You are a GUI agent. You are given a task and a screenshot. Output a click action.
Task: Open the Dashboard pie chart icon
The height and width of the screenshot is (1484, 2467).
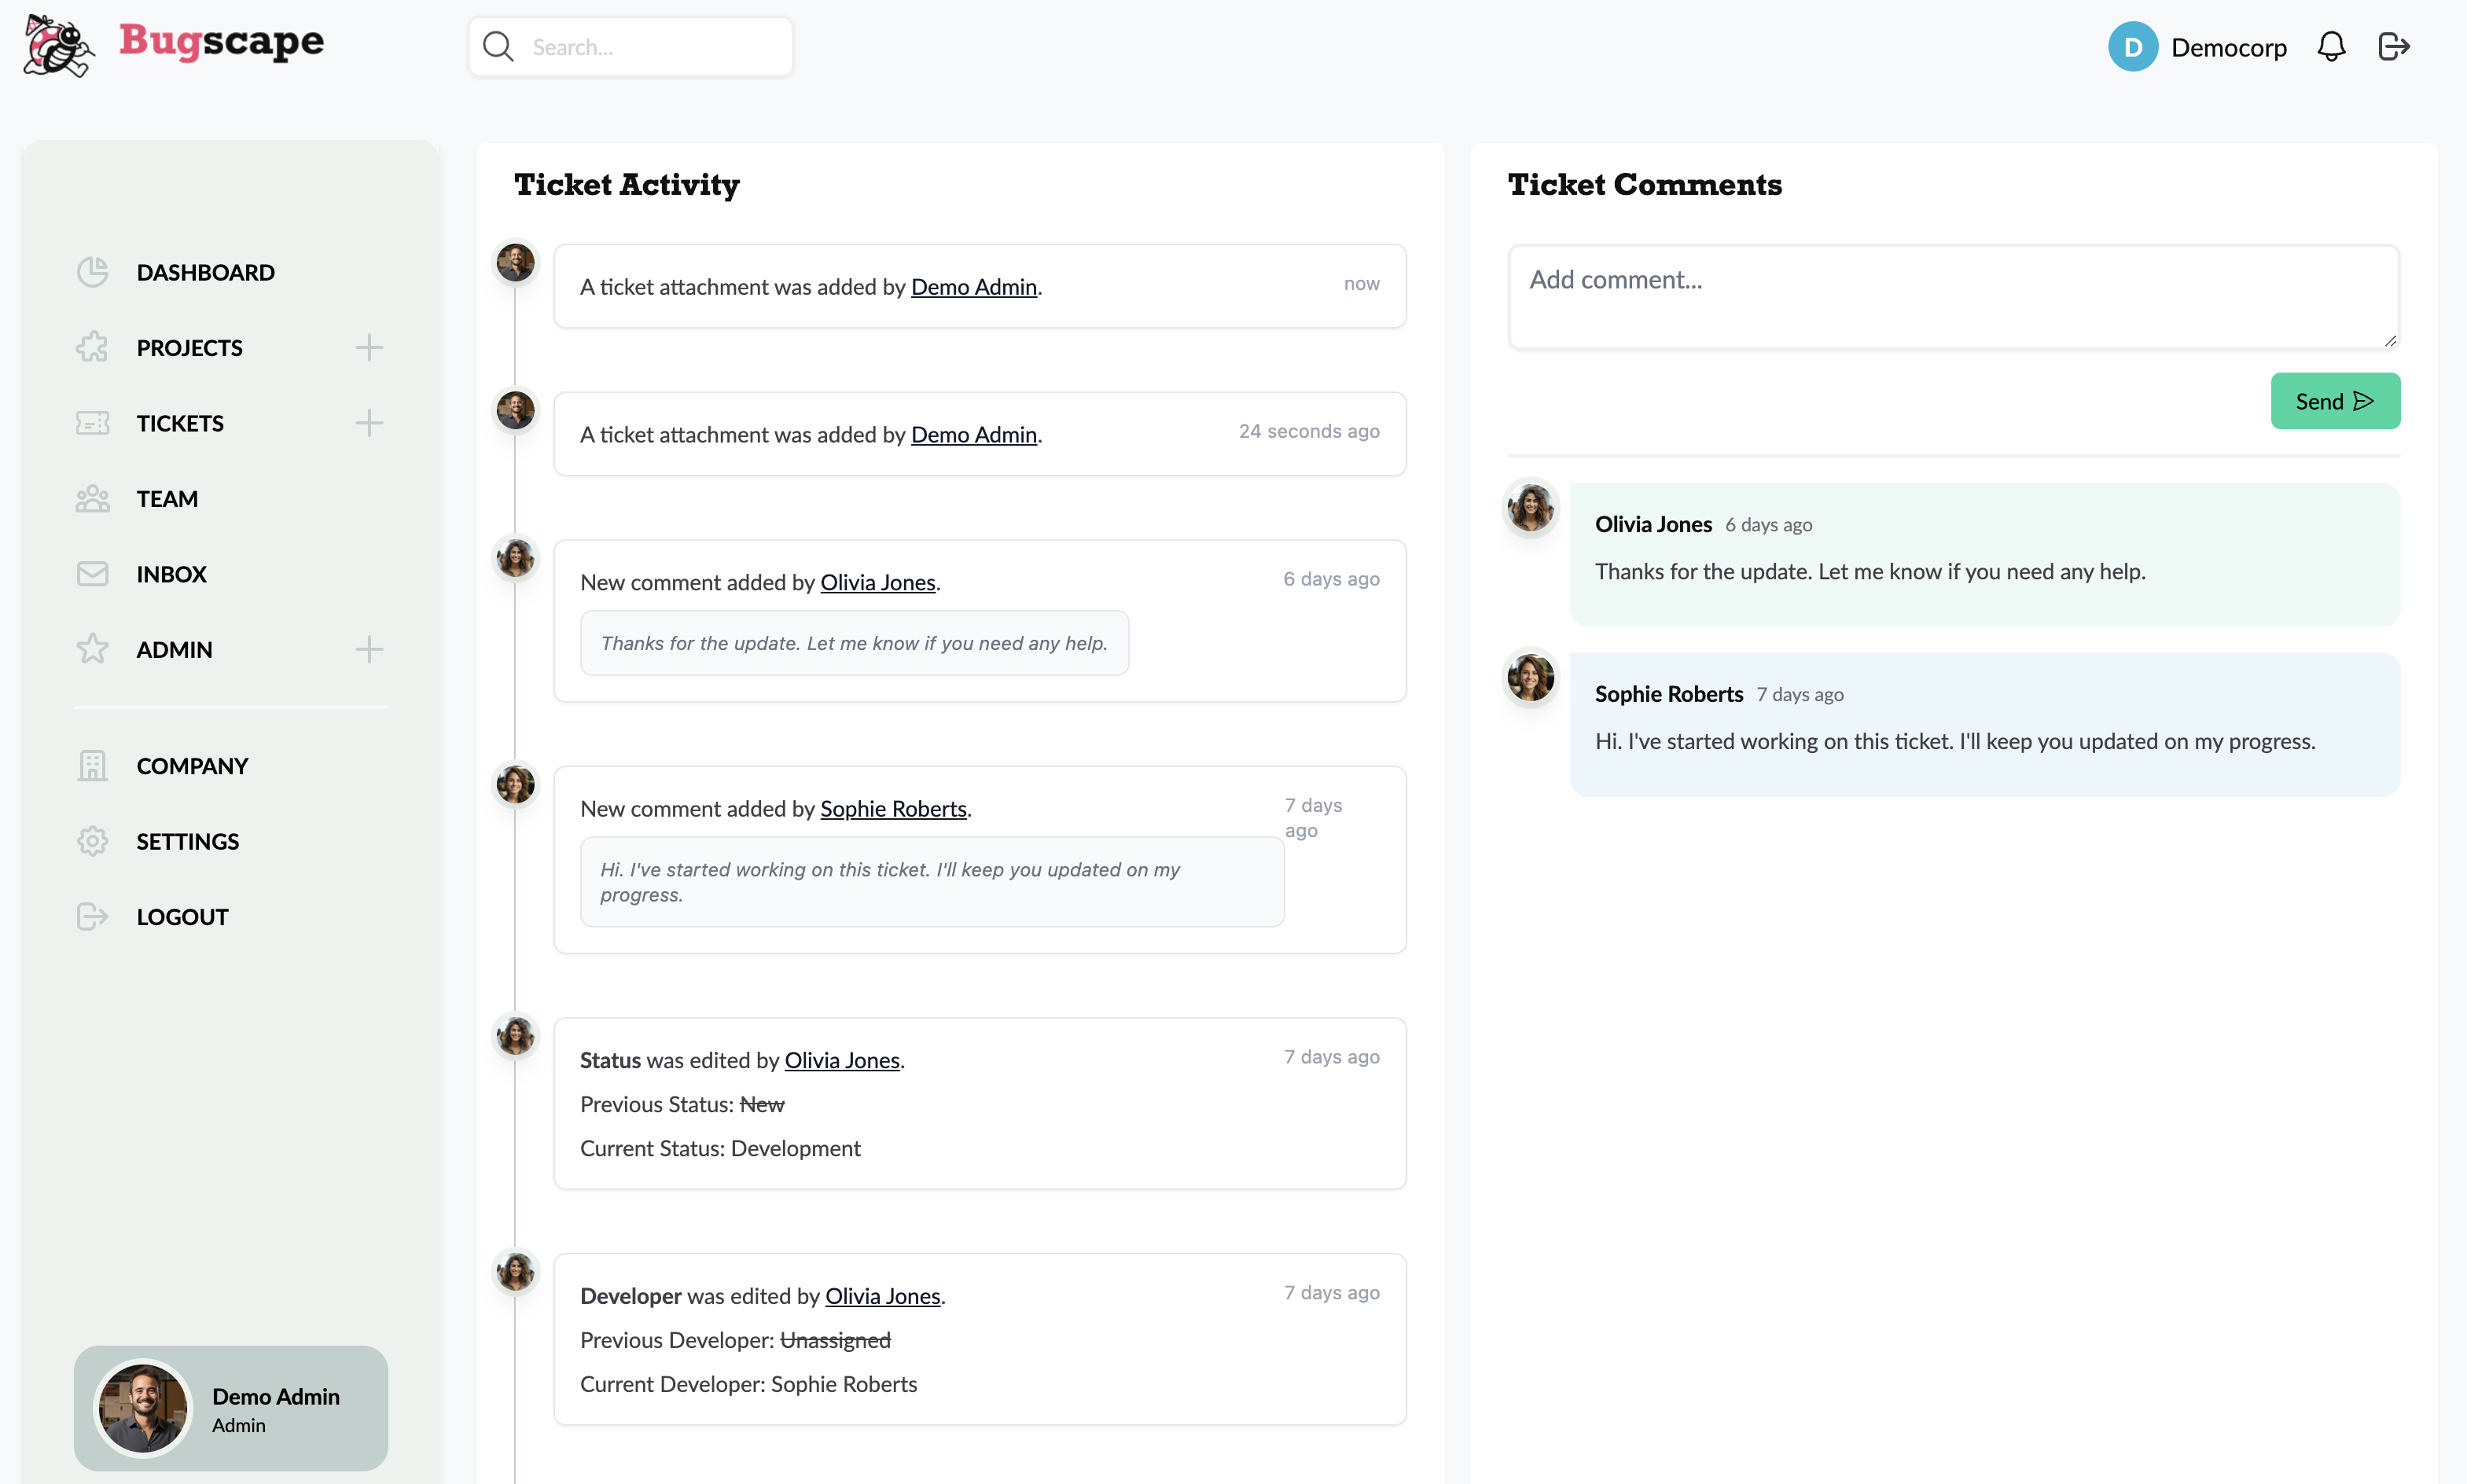pos(92,272)
